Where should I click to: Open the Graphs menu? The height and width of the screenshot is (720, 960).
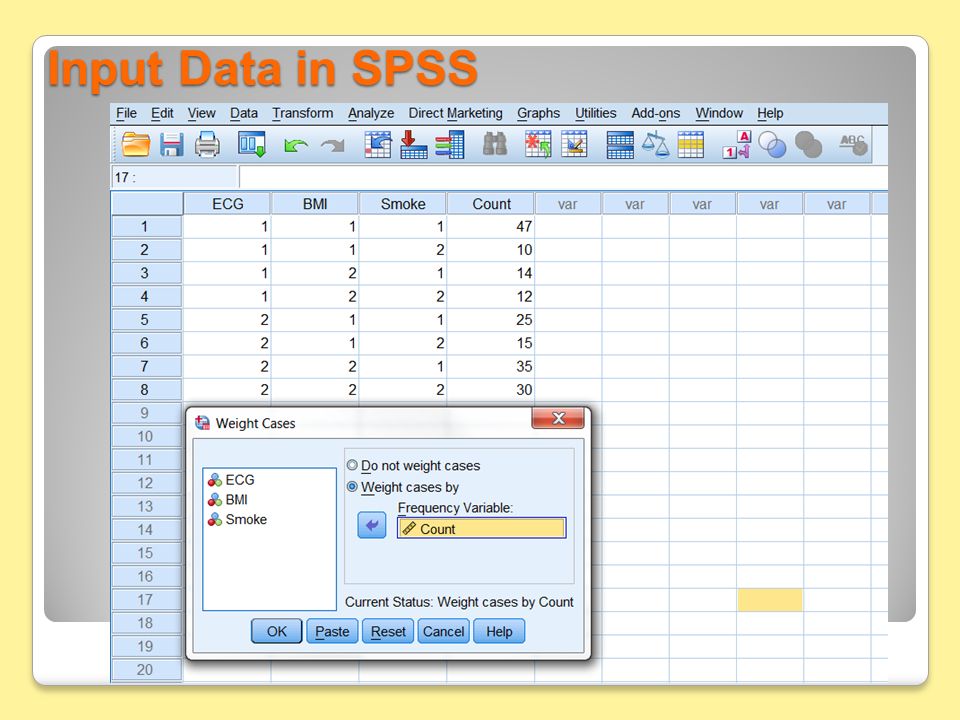(x=538, y=113)
